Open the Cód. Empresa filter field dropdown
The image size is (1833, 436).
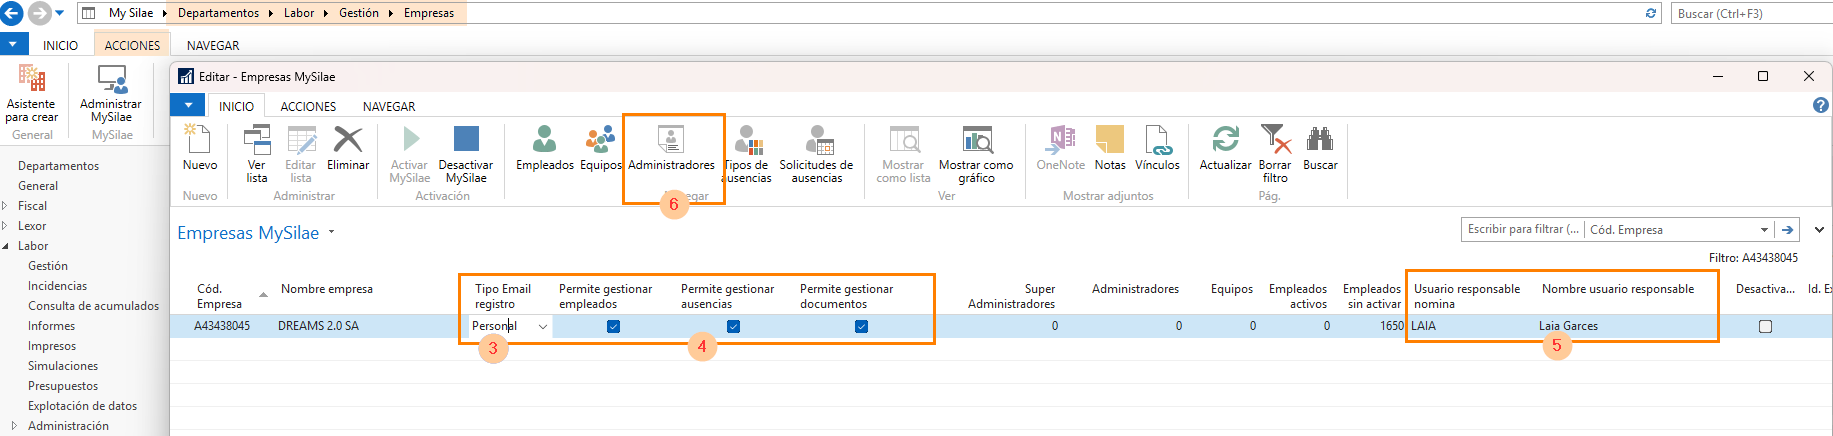pos(1764,230)
